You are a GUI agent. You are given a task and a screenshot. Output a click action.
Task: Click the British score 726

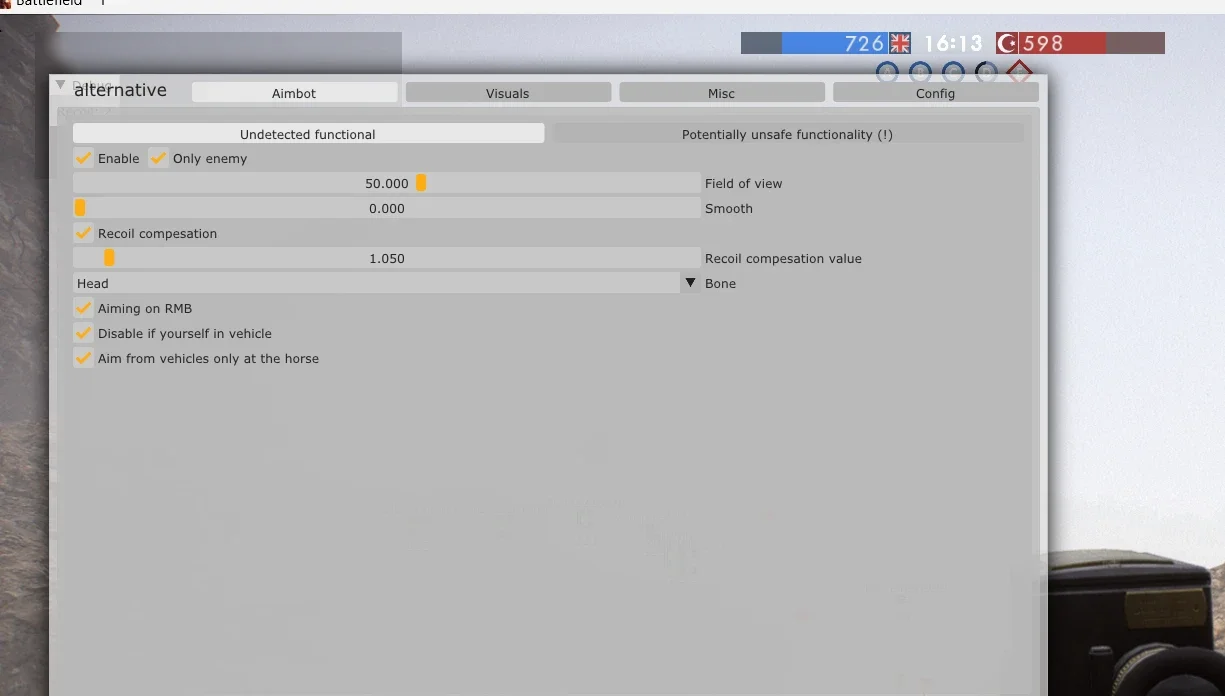[865, 43]
